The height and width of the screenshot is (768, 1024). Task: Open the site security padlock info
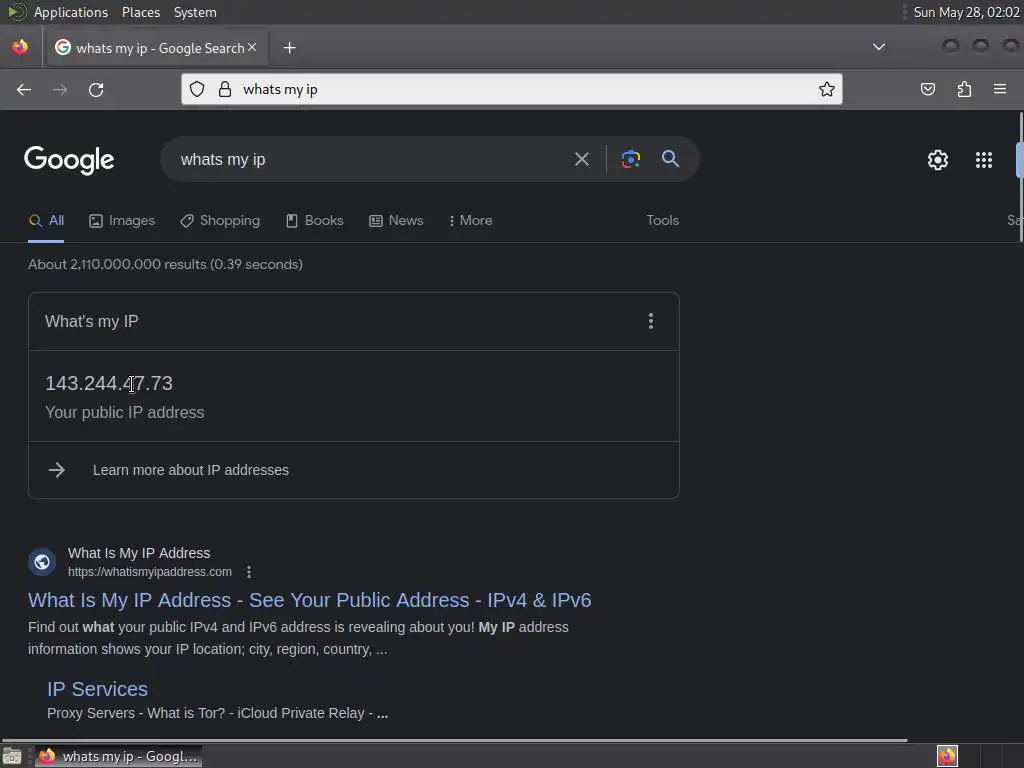pos(225,89)
